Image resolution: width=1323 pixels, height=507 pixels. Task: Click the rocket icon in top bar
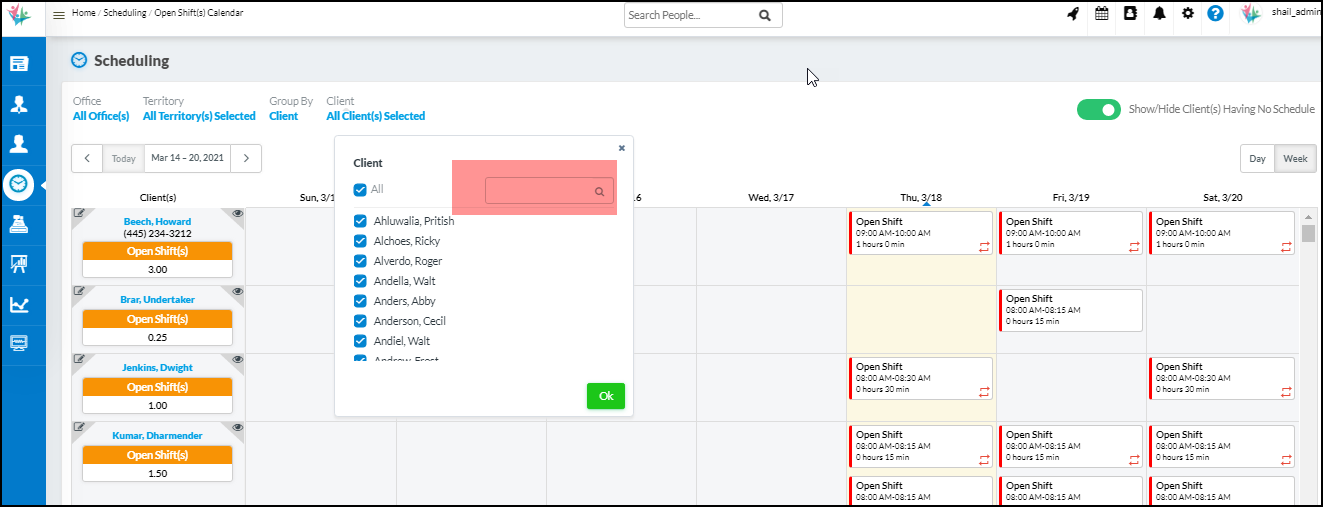pos(1072,15)
